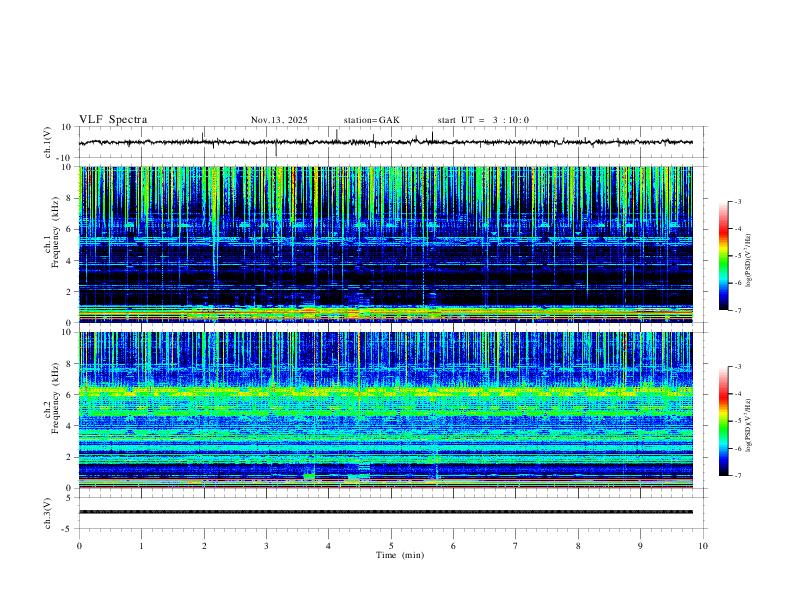
Task: Click the time axis tick label '5'
Action: 391,546
